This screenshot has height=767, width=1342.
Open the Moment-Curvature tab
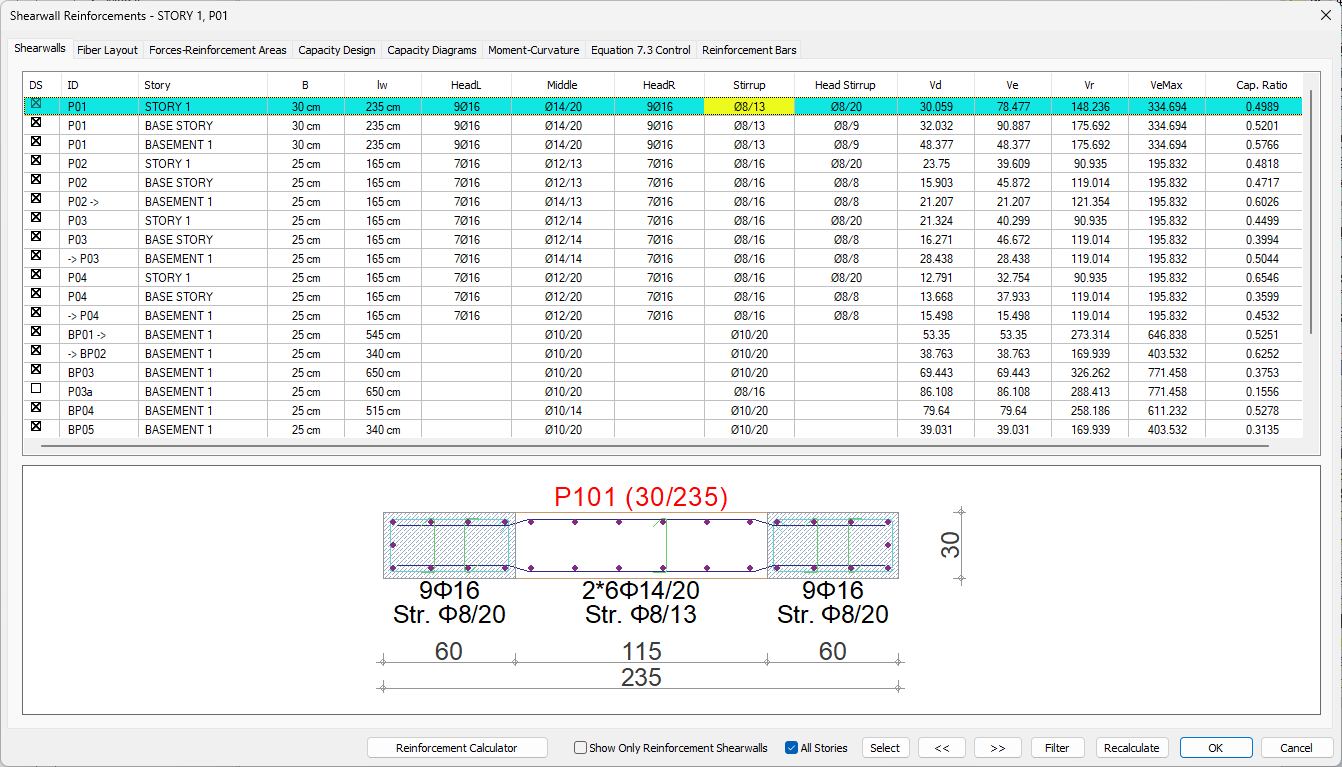(x=533, y=50)
